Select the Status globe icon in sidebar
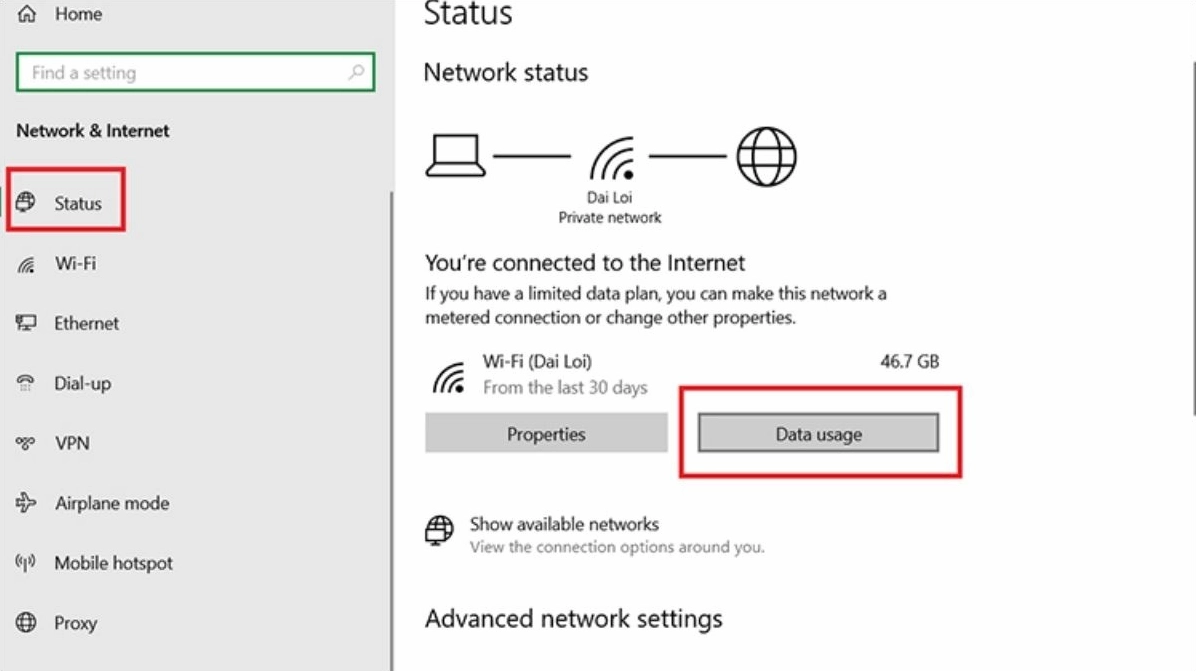The width and height of the screenshot is (1196, 671). pyautogui.click(x=27, y=202)
